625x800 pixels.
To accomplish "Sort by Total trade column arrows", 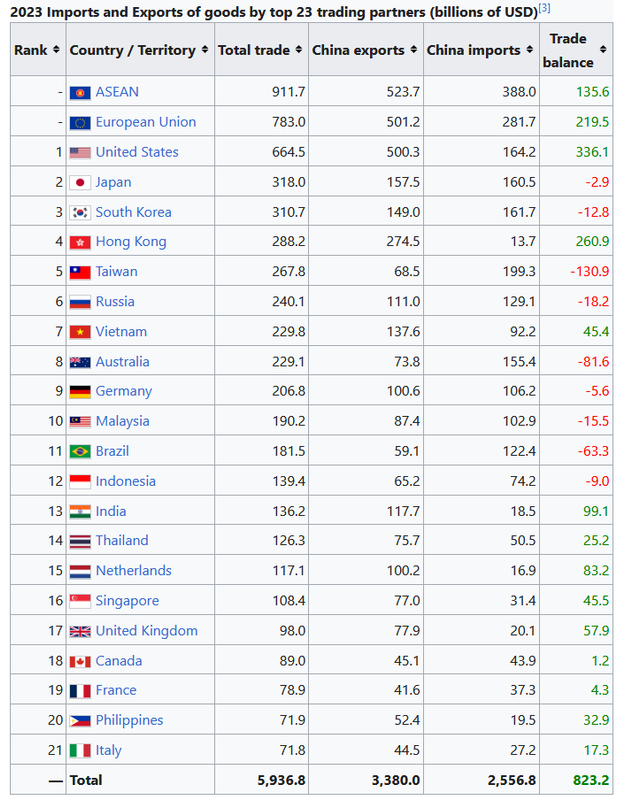I will pos(298,49).
